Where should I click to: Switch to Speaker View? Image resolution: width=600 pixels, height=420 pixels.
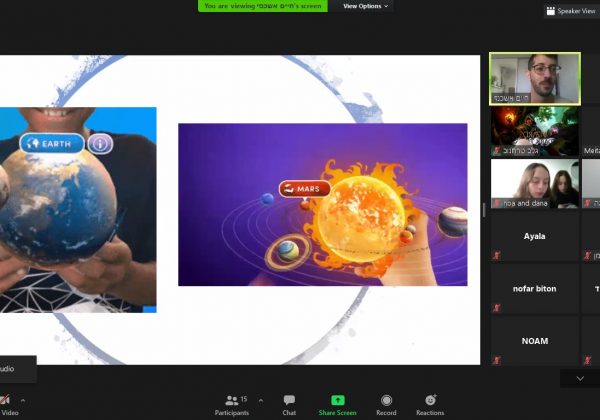point(572,11)
